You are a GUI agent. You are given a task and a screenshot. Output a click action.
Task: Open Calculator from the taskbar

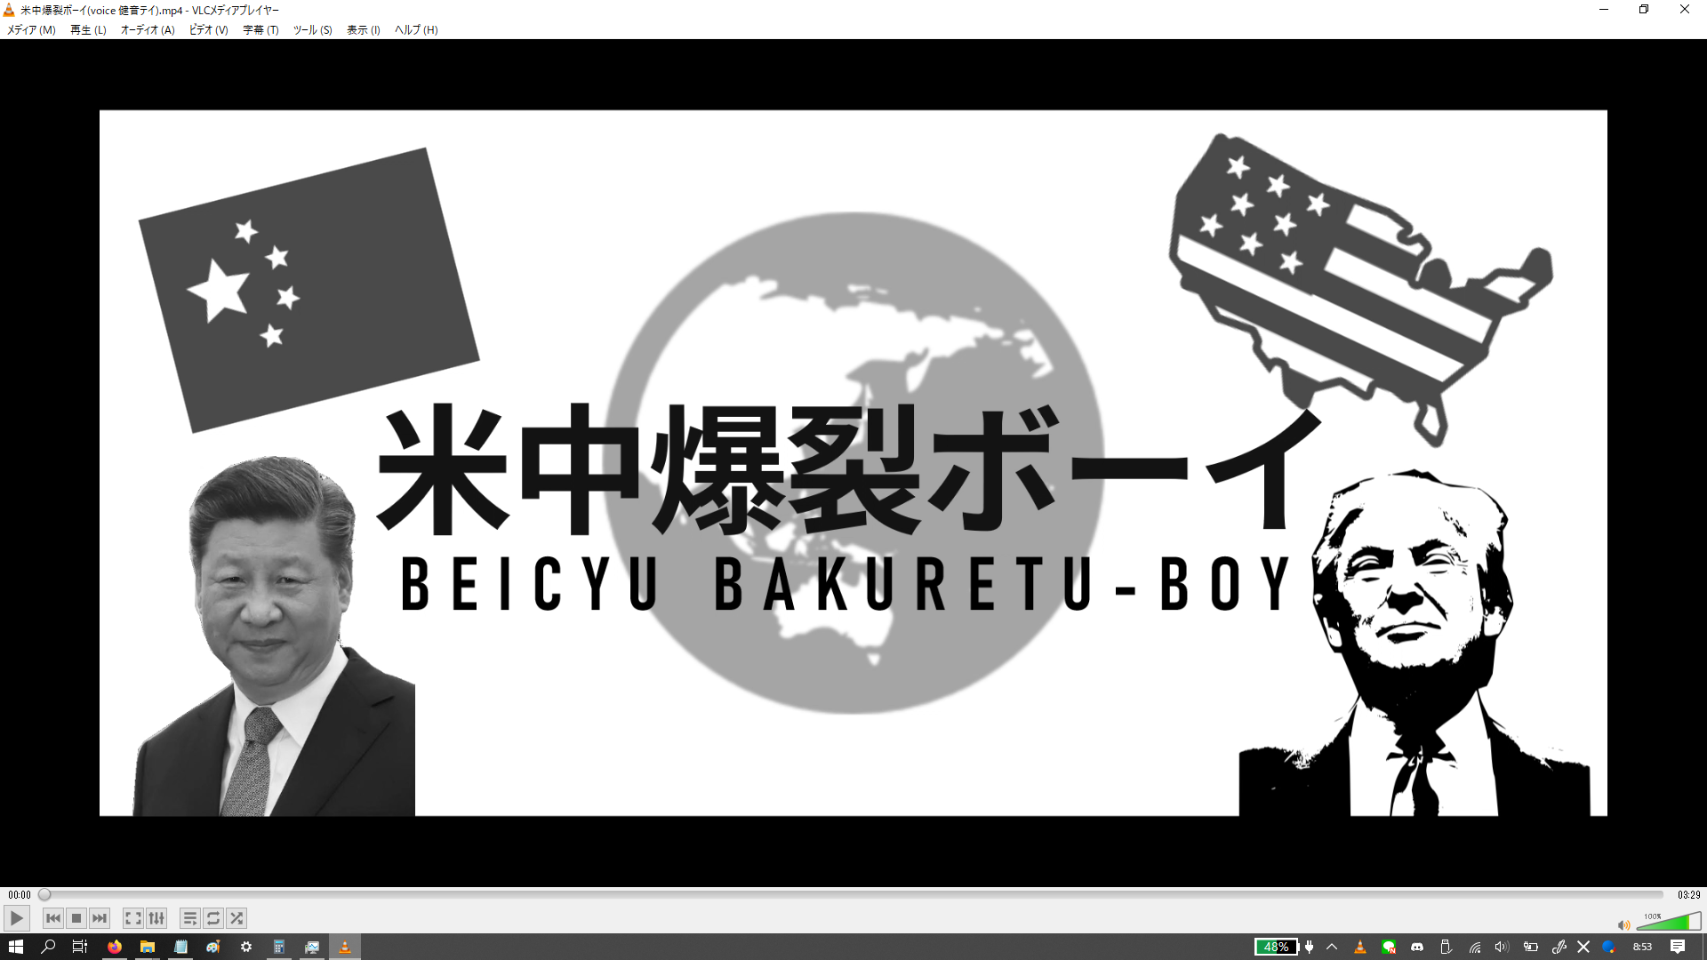pyautogui.click(x=279, y=947)
